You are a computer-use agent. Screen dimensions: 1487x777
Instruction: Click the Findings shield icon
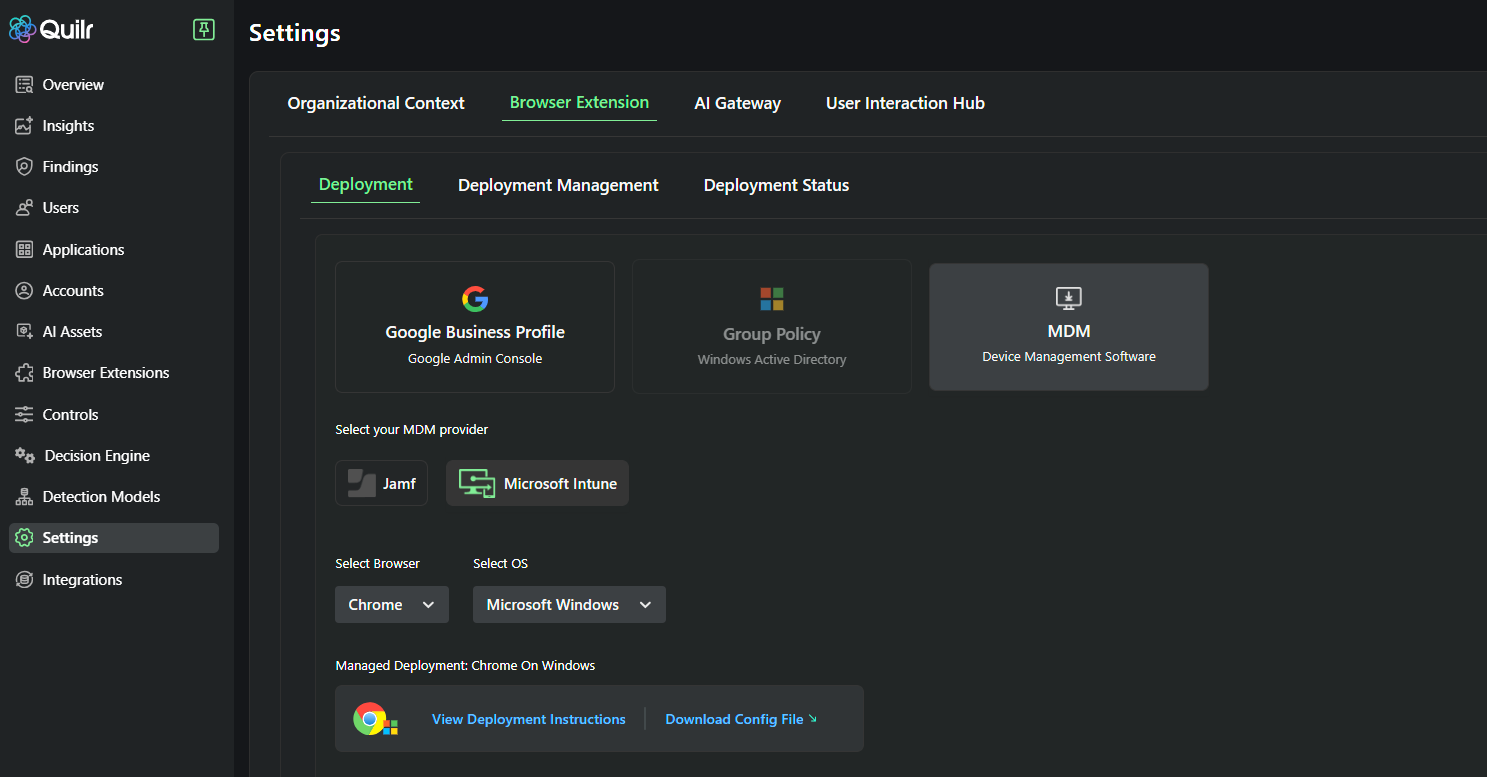[x=25, y=167]
